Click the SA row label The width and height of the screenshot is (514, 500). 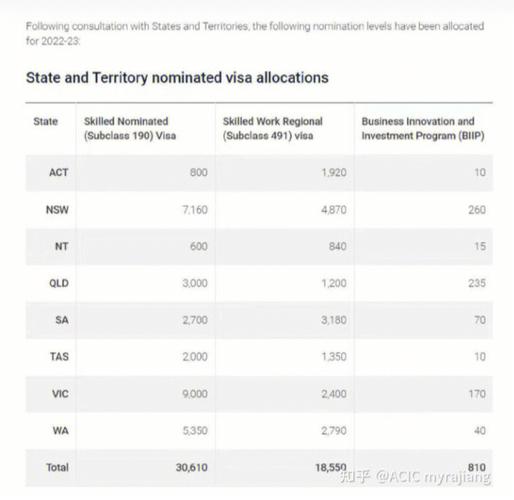pyautogui.click(x=62, y=320)
